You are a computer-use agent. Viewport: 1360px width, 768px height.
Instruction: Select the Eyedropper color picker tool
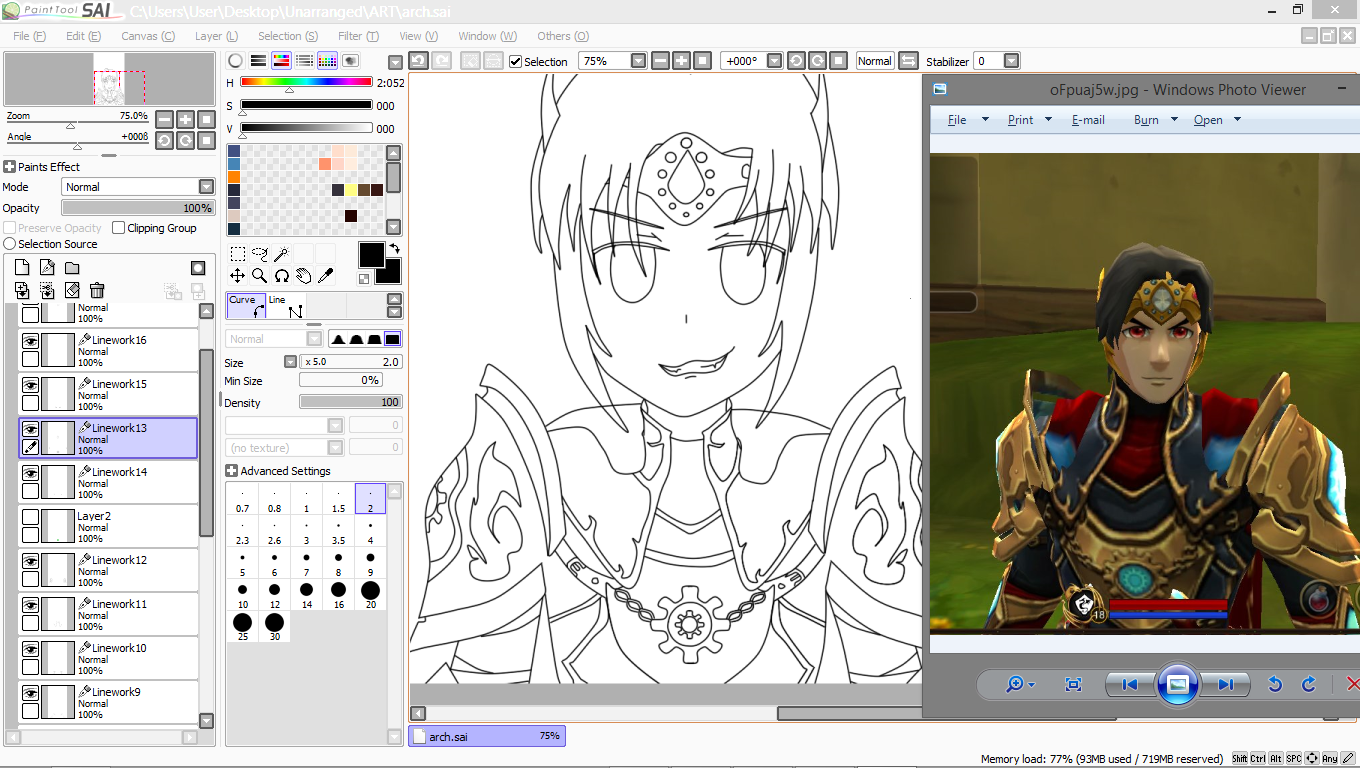(325, 276)
